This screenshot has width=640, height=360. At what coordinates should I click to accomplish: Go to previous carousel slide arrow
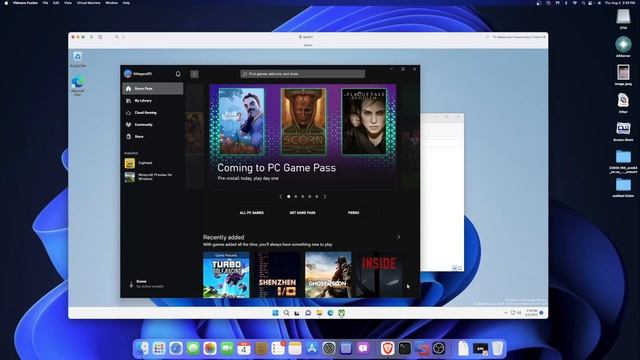(280, 196)
